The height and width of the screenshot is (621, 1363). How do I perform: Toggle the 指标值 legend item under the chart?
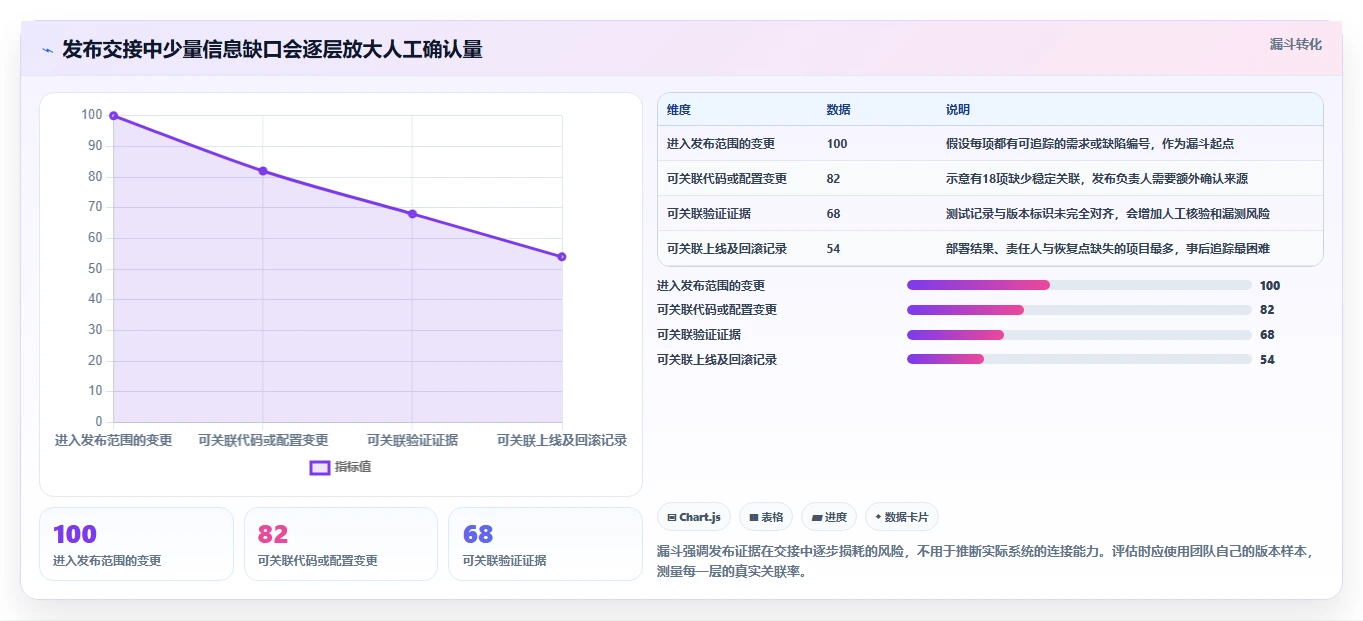click(x=340, y=467)
